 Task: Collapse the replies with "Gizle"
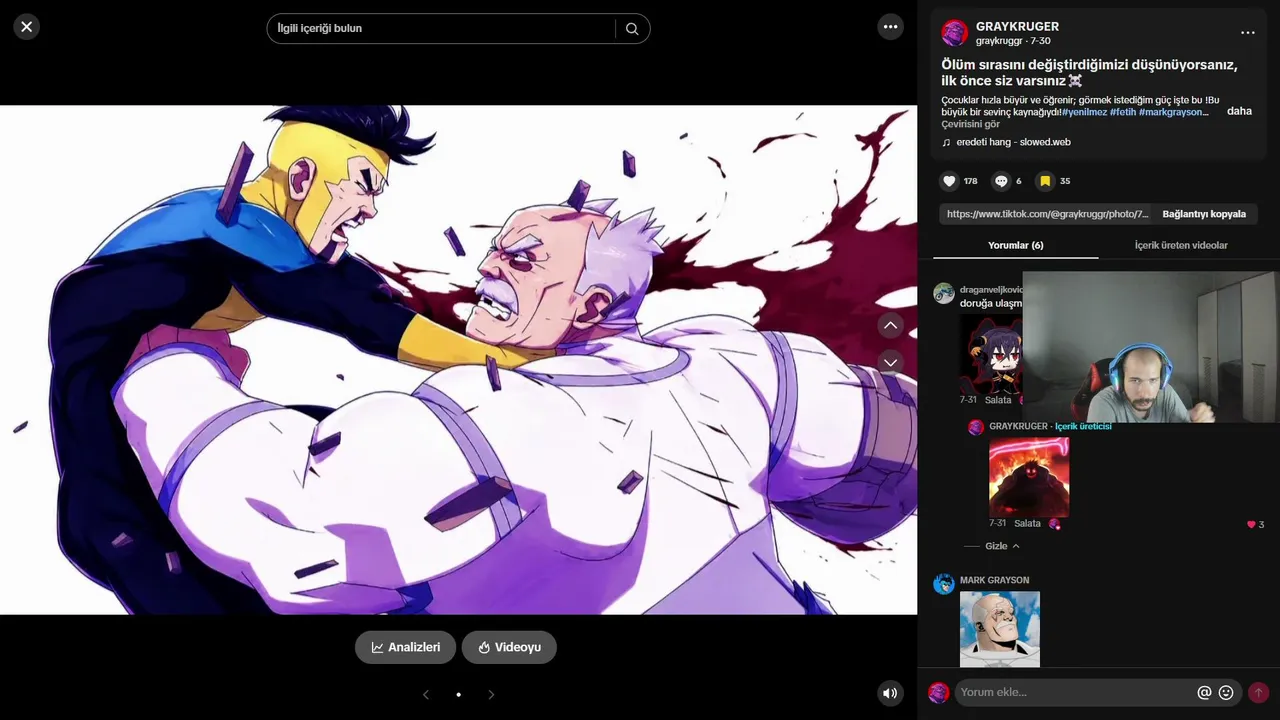[1003, 546]
